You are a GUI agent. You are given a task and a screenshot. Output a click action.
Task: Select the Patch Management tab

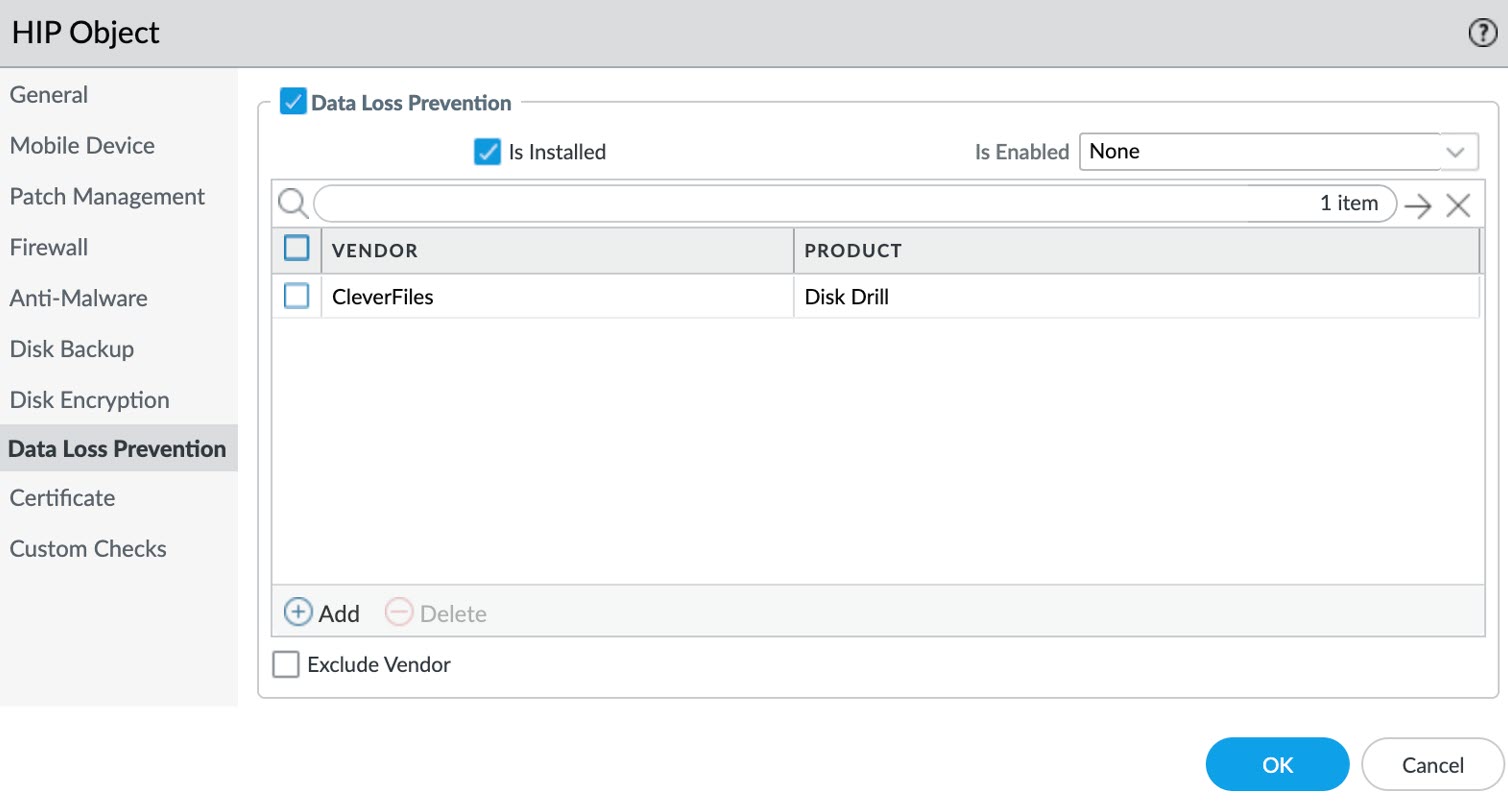pyautogui.click(x=107, y=196)
